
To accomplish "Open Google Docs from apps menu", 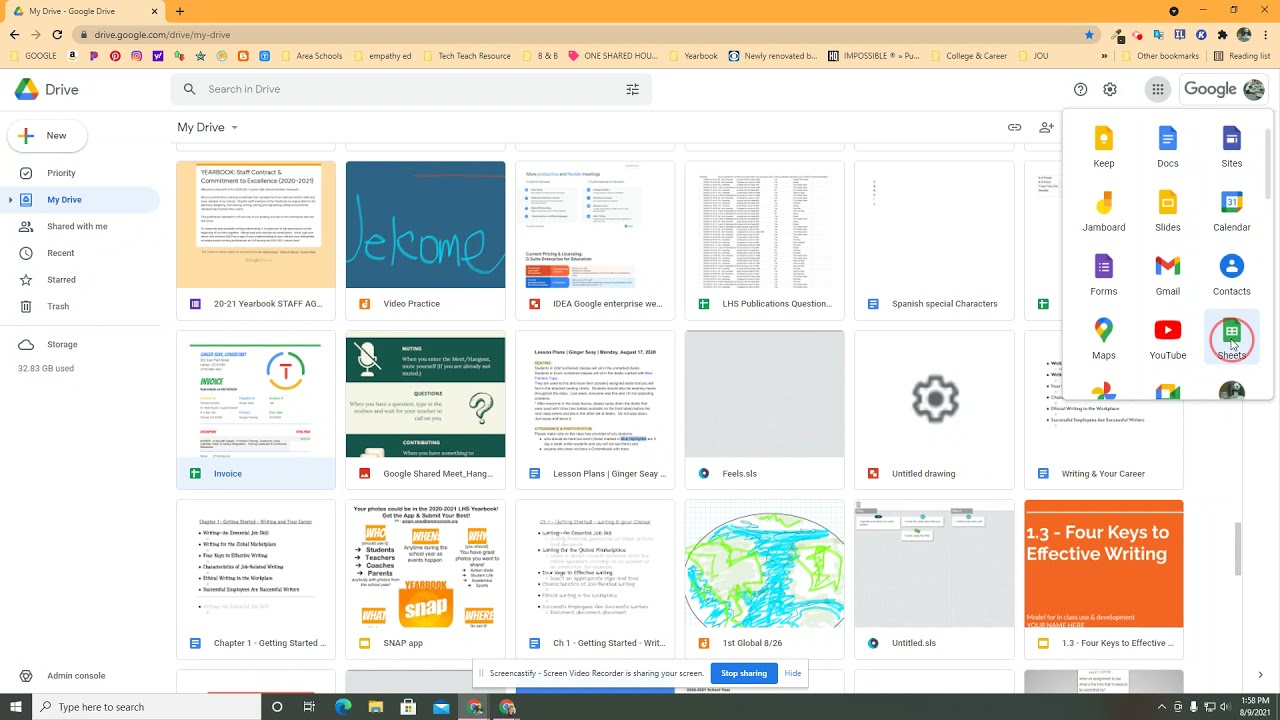I will (1167, 147).
